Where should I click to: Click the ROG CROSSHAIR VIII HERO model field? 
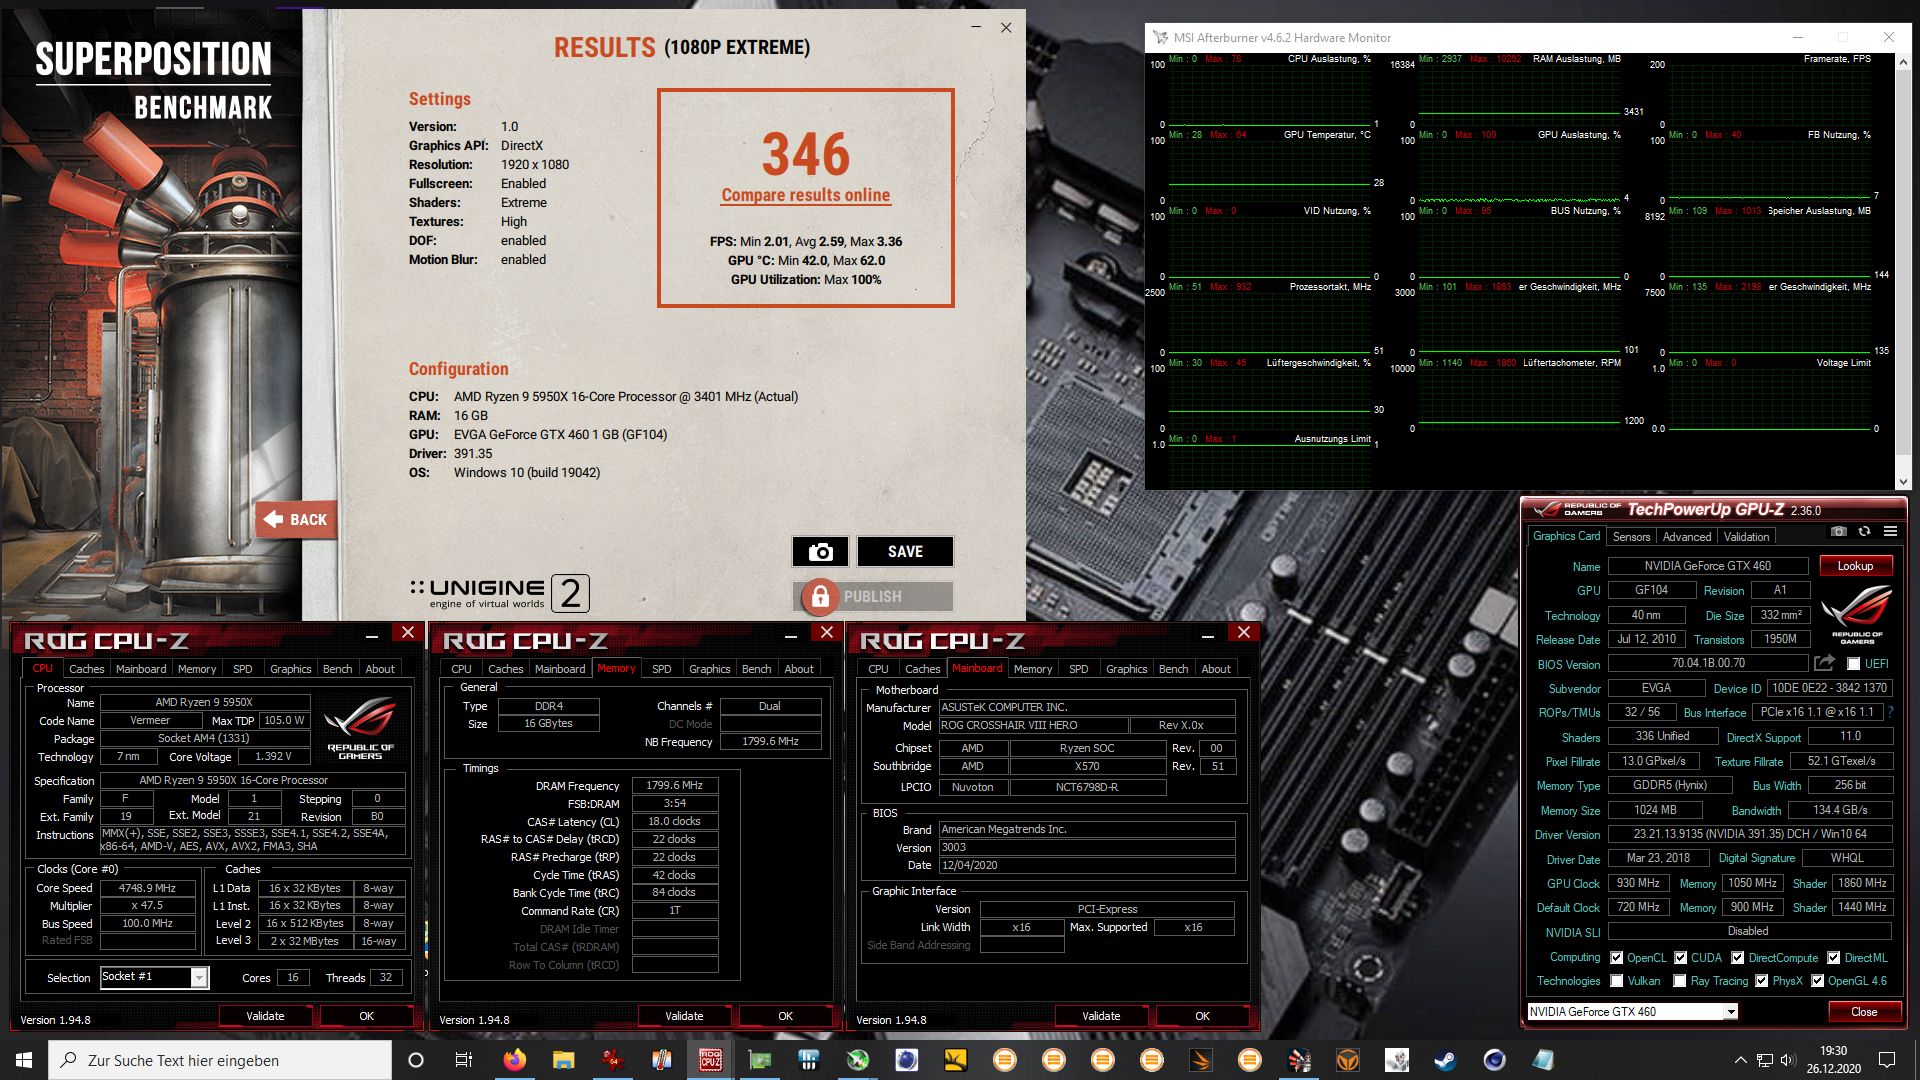1034,726
